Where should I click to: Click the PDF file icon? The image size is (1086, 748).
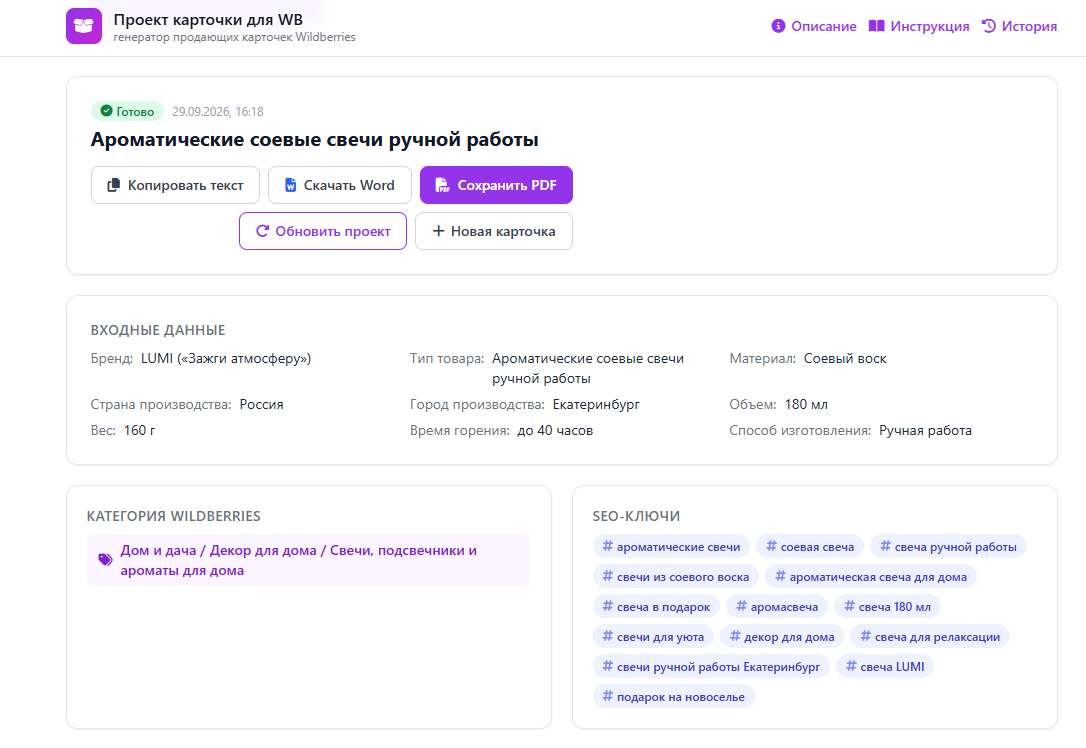click(442, 185)
